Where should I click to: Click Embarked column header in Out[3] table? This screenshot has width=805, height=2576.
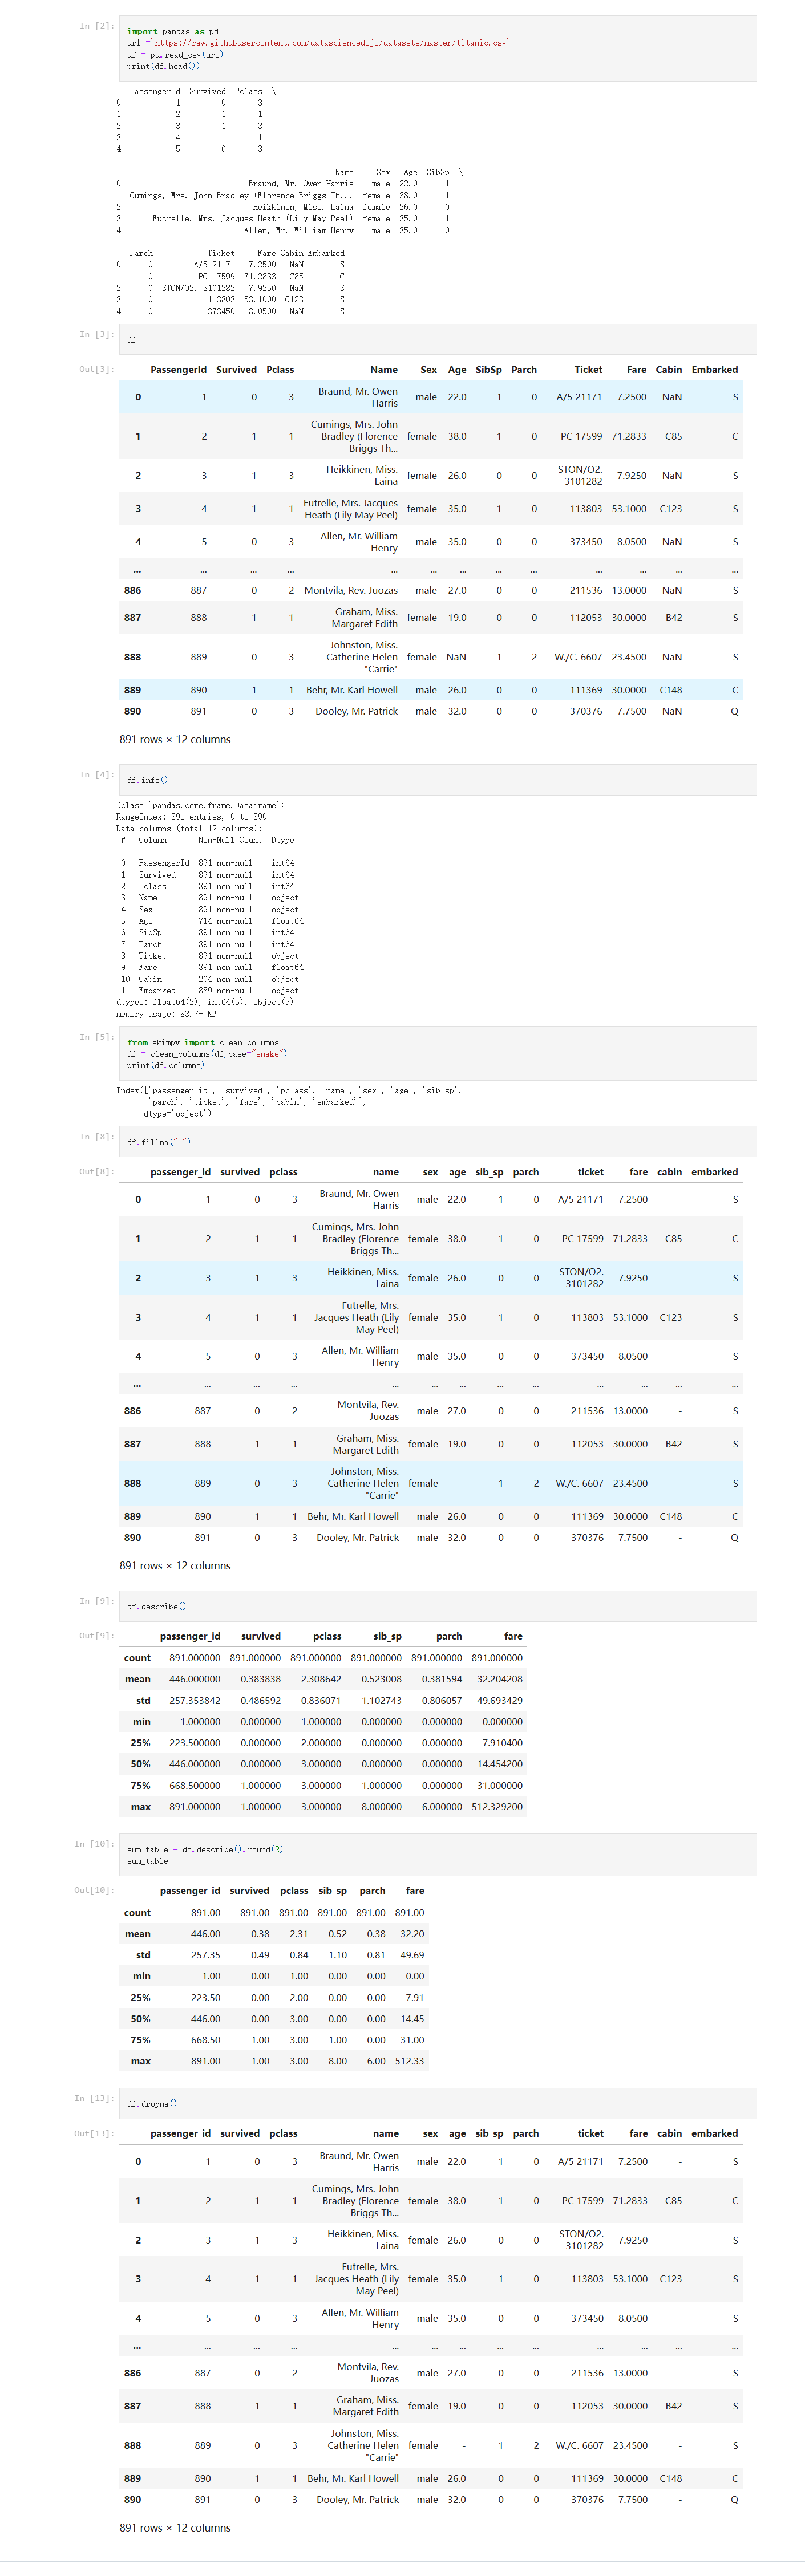click(714, 370)
